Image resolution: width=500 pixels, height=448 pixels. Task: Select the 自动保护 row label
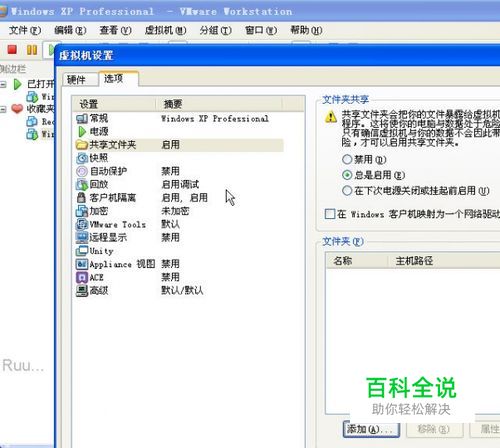(108, 171)
